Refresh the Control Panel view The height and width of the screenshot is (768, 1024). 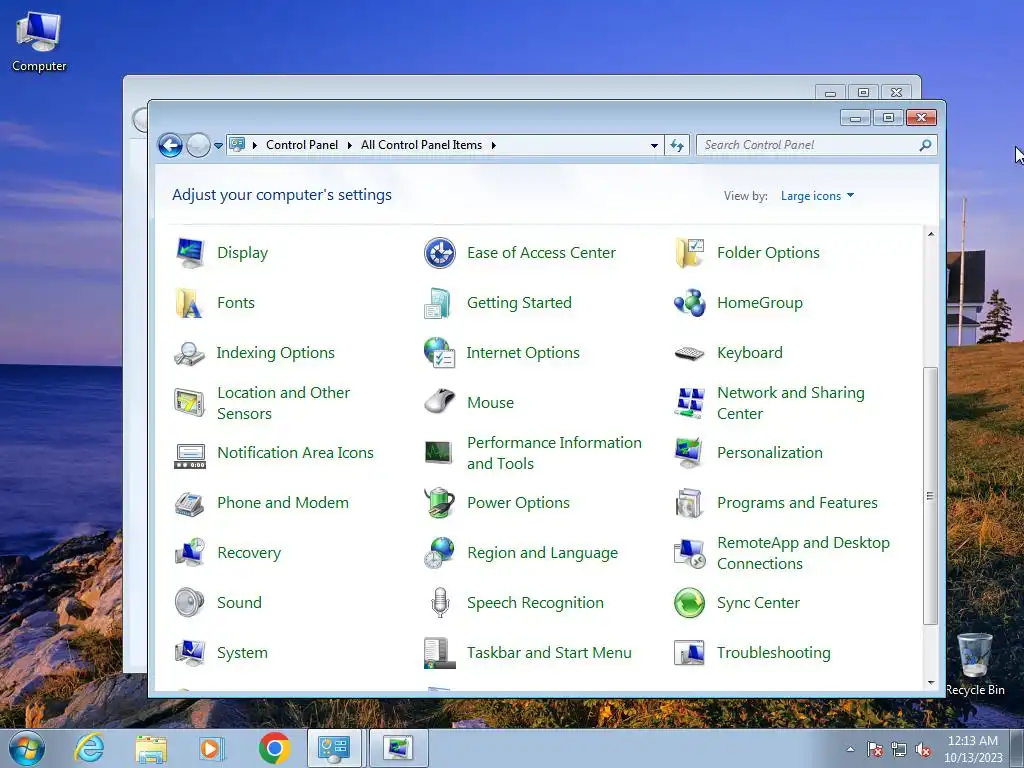click(677, 146)
